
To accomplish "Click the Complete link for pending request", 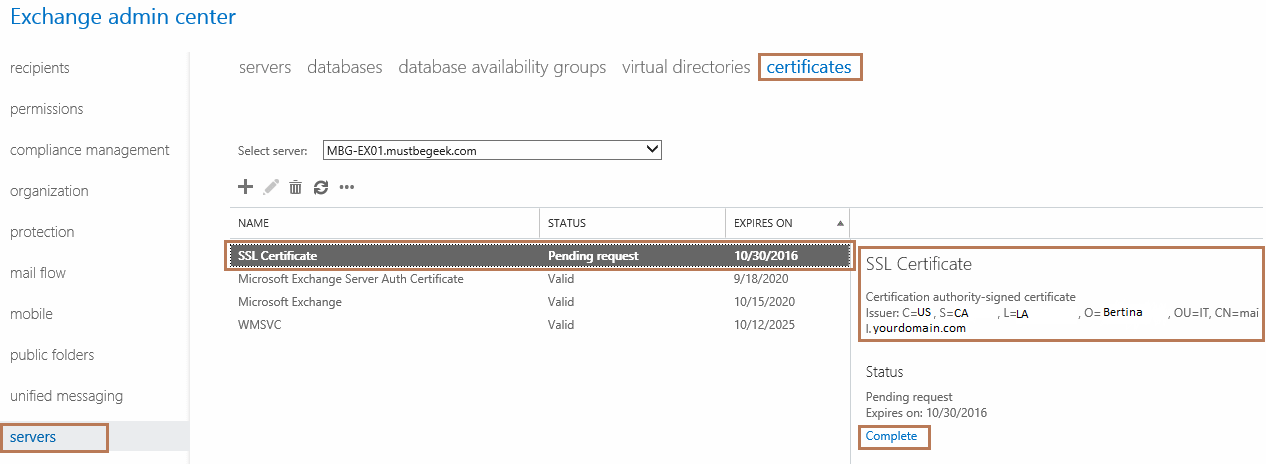I will click(x=891, y=436).
